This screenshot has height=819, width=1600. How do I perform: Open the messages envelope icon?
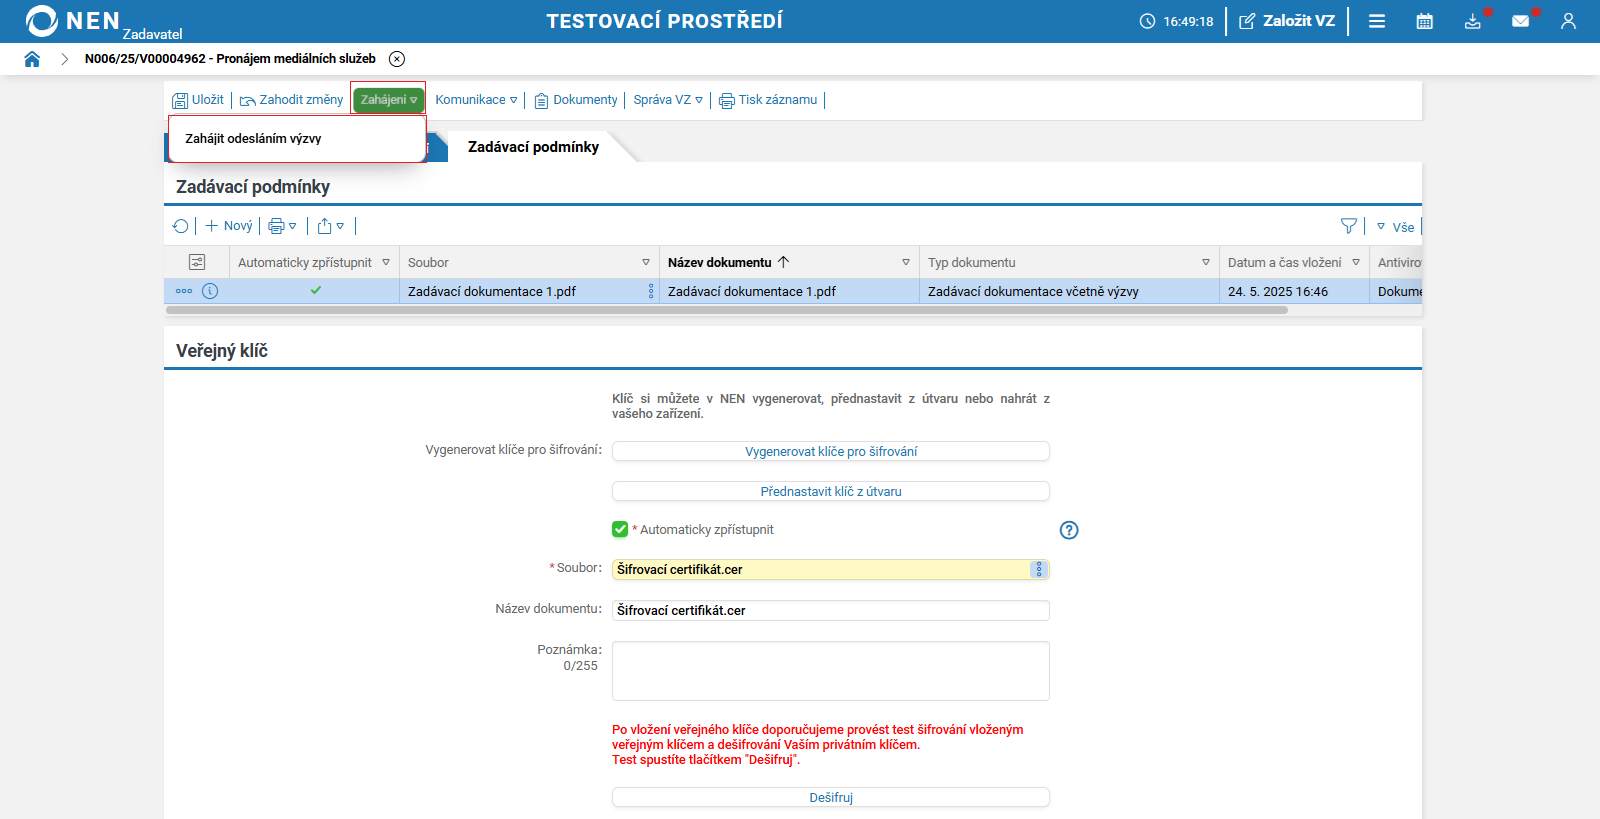[1521, 21]
